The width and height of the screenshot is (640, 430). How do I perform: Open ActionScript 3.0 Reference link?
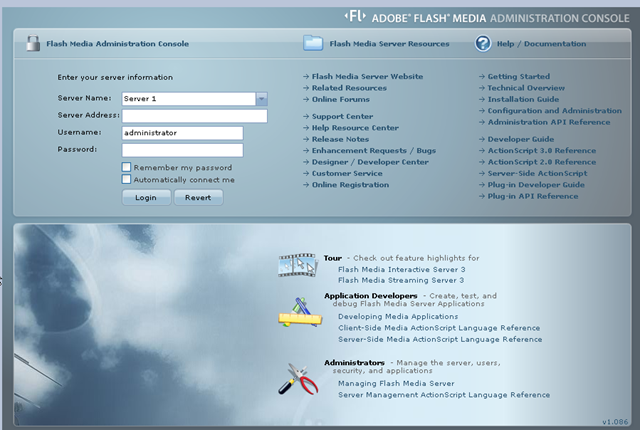click(x=542, y=151)
